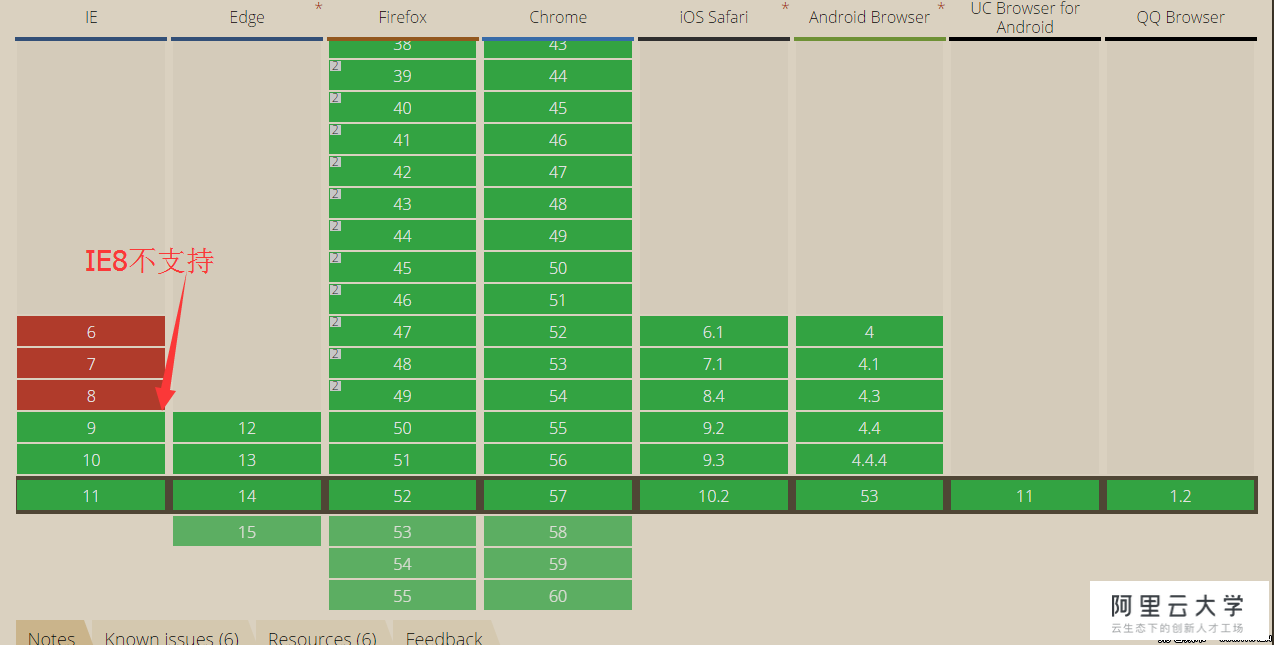Select the Chrome 48 cell

click(558, 204)
